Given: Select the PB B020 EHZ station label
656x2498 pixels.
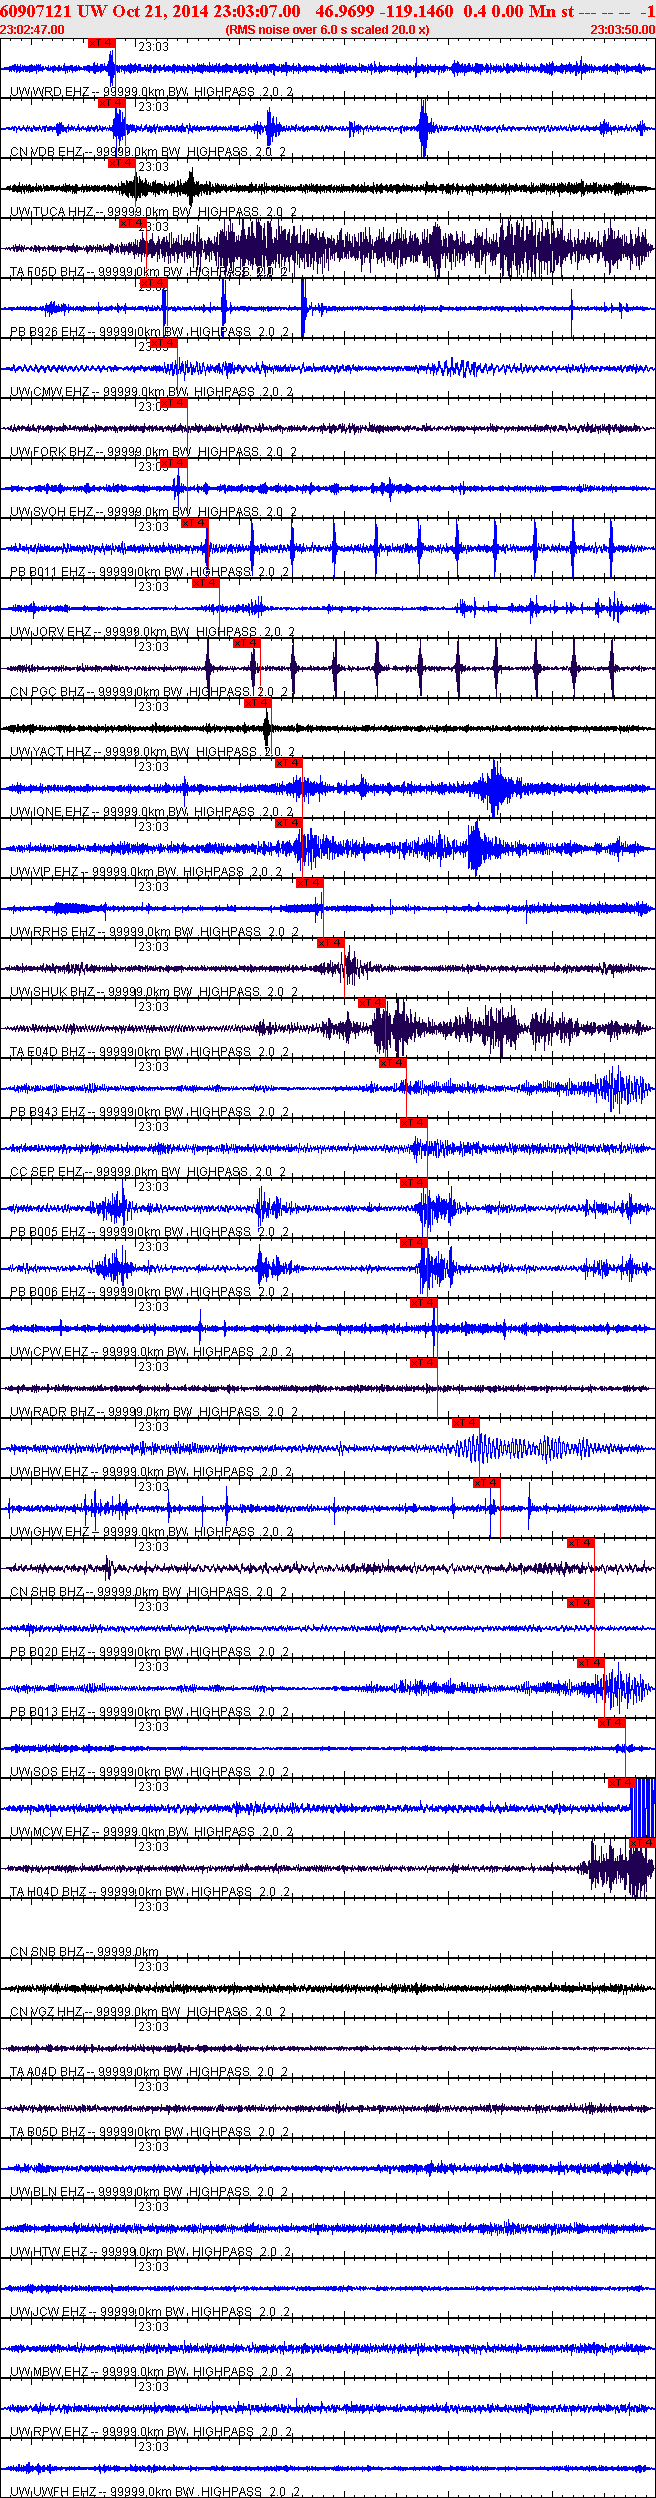Looking at the screenshot, I should (x=149, y=1652).
